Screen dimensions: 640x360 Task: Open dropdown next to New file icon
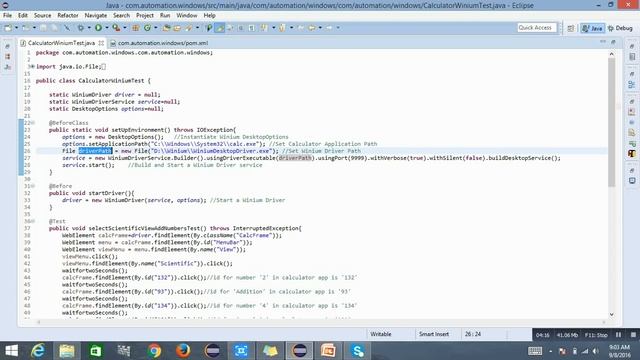pyautogui.click(x=17, y=28)
